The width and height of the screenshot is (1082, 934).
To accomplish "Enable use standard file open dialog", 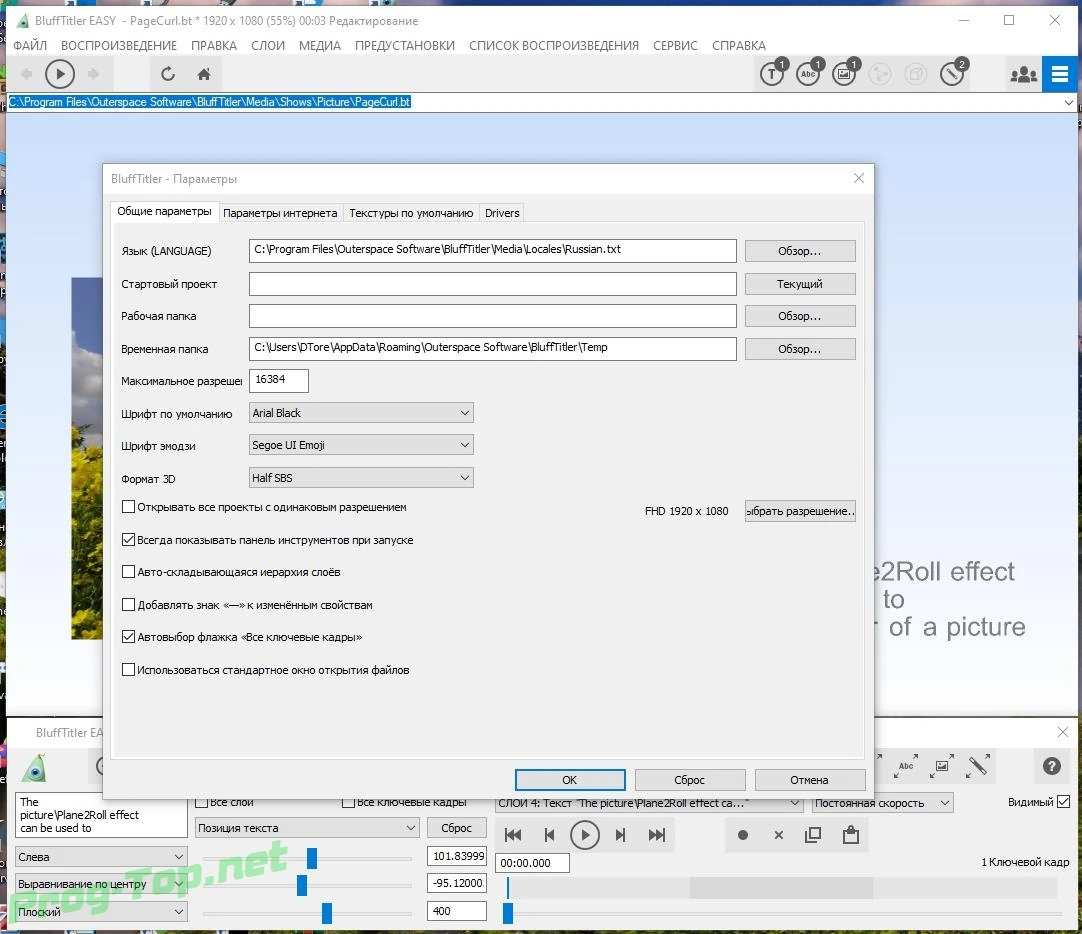I will [128, 670].
